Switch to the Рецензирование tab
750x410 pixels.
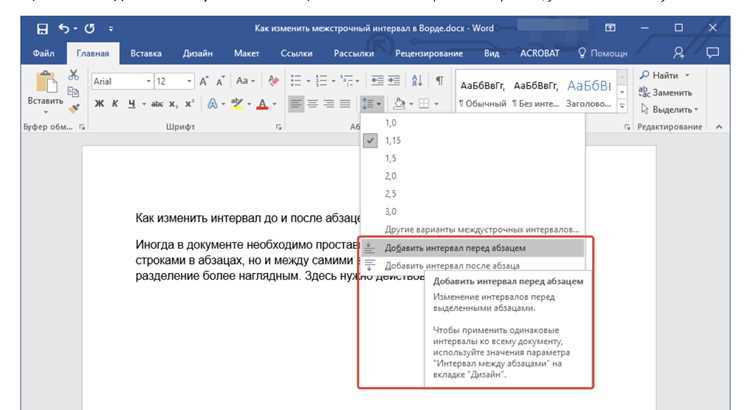(429, 53)
